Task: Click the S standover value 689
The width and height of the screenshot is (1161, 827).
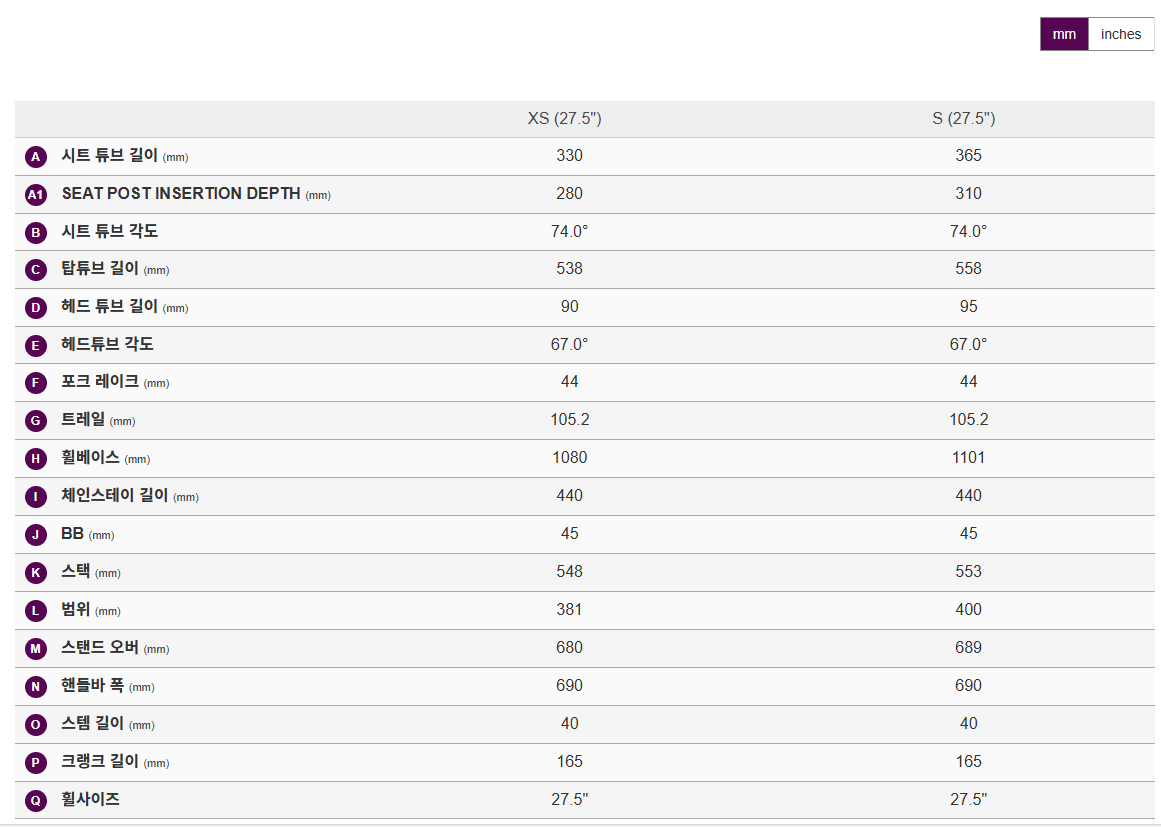Action: point(968,648)
